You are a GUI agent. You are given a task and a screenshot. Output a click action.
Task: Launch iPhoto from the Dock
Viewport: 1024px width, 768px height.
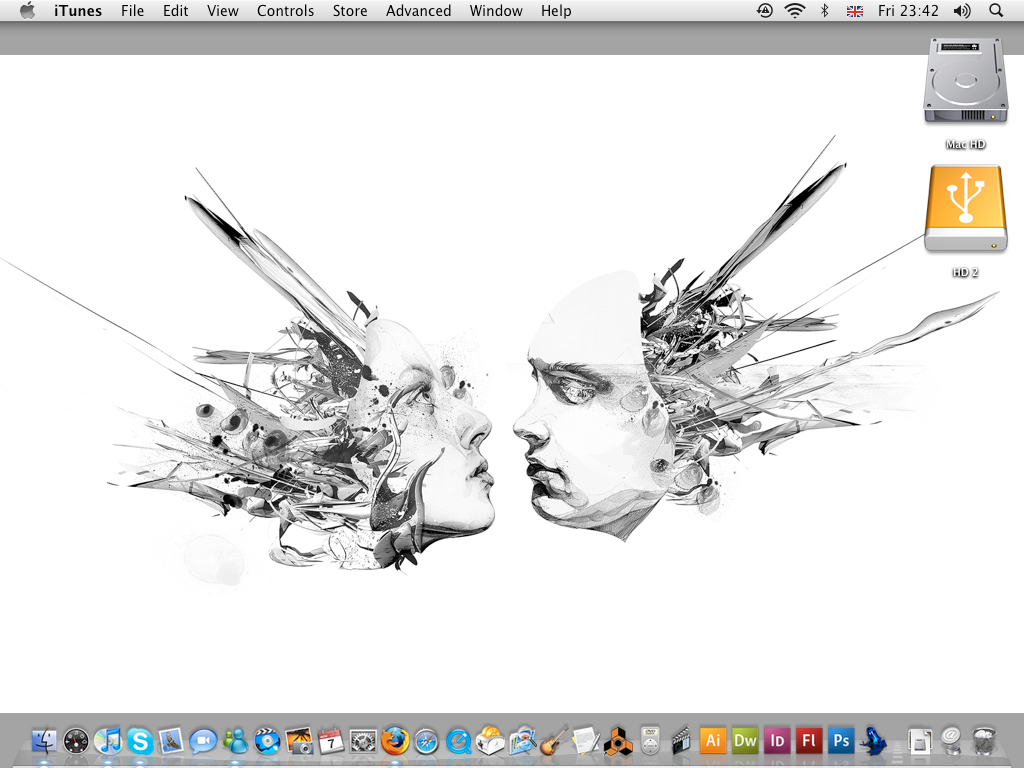299,741
